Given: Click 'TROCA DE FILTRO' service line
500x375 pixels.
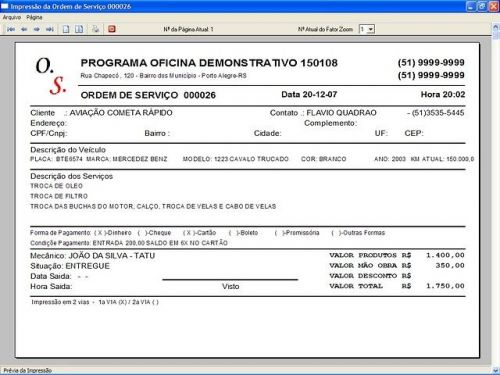Looking at the screenshot, I should pos(59,196).
